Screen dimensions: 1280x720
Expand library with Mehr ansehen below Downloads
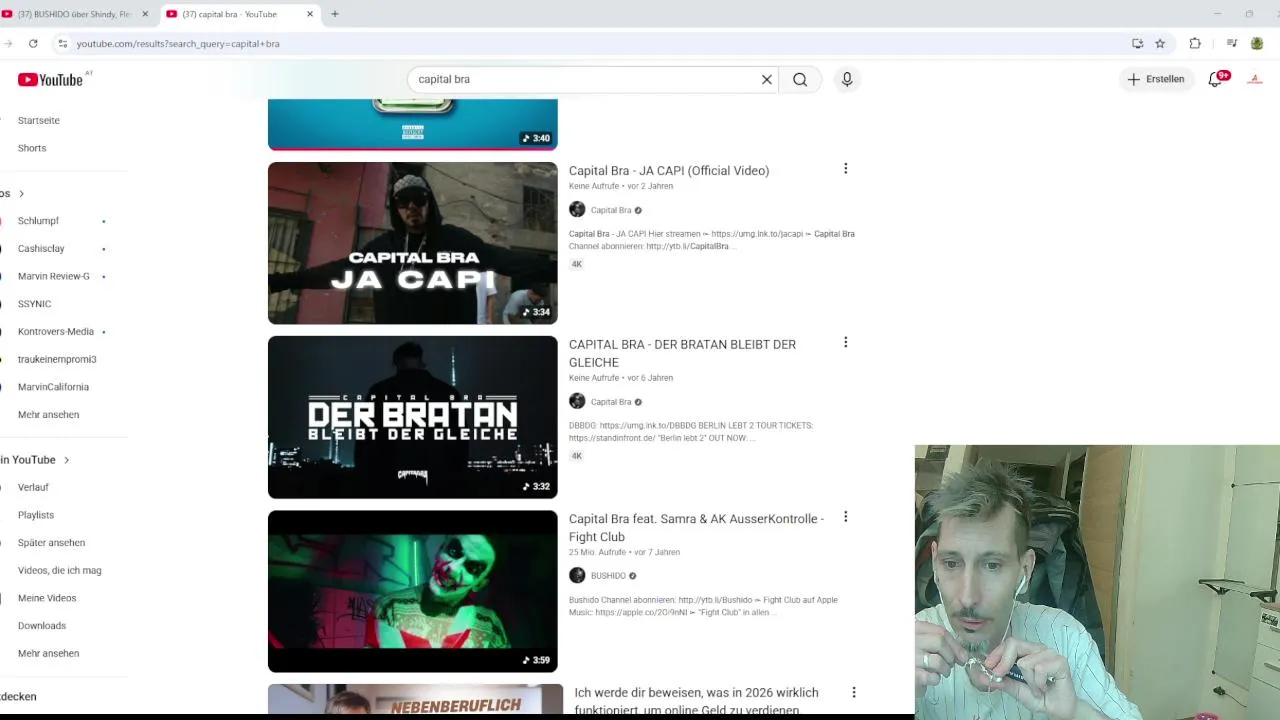click(x=48, y=653)
